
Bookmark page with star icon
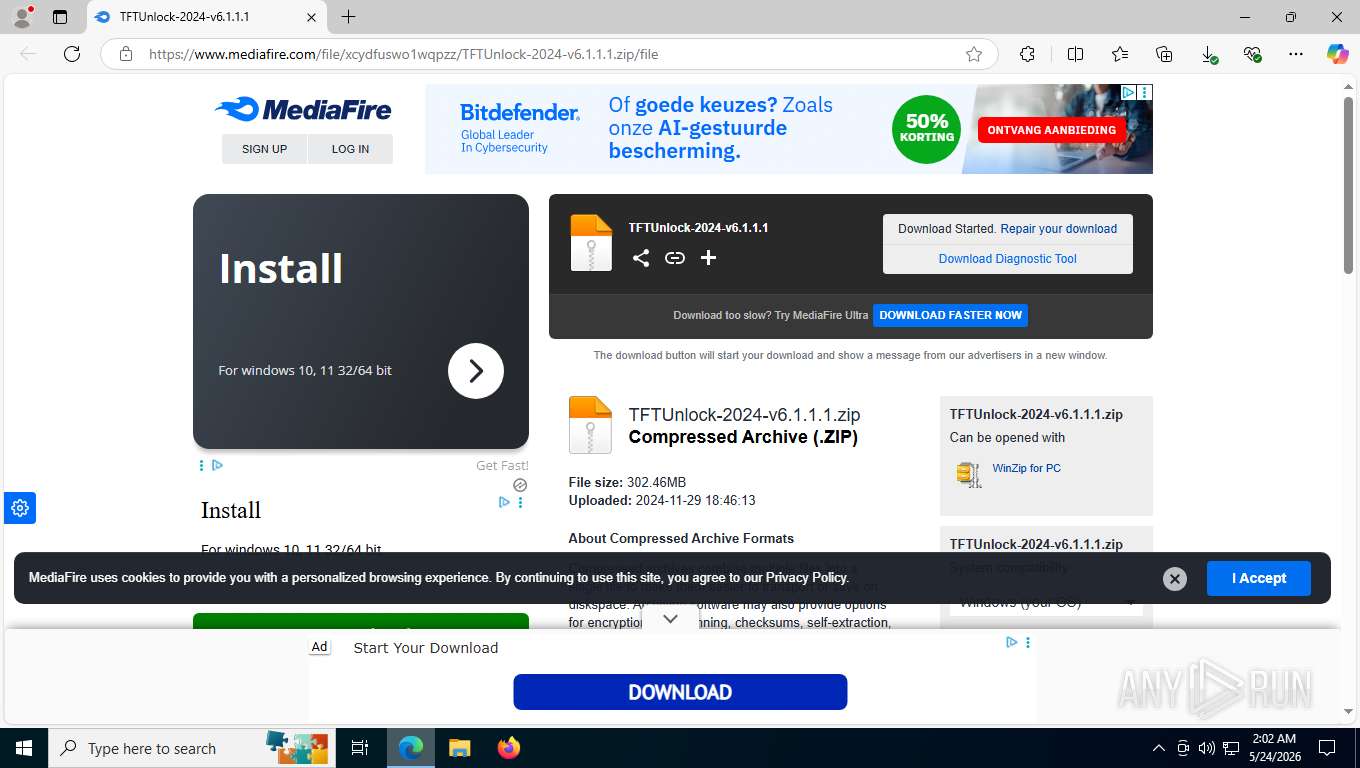pyautogui.click(x=973, y=54)
